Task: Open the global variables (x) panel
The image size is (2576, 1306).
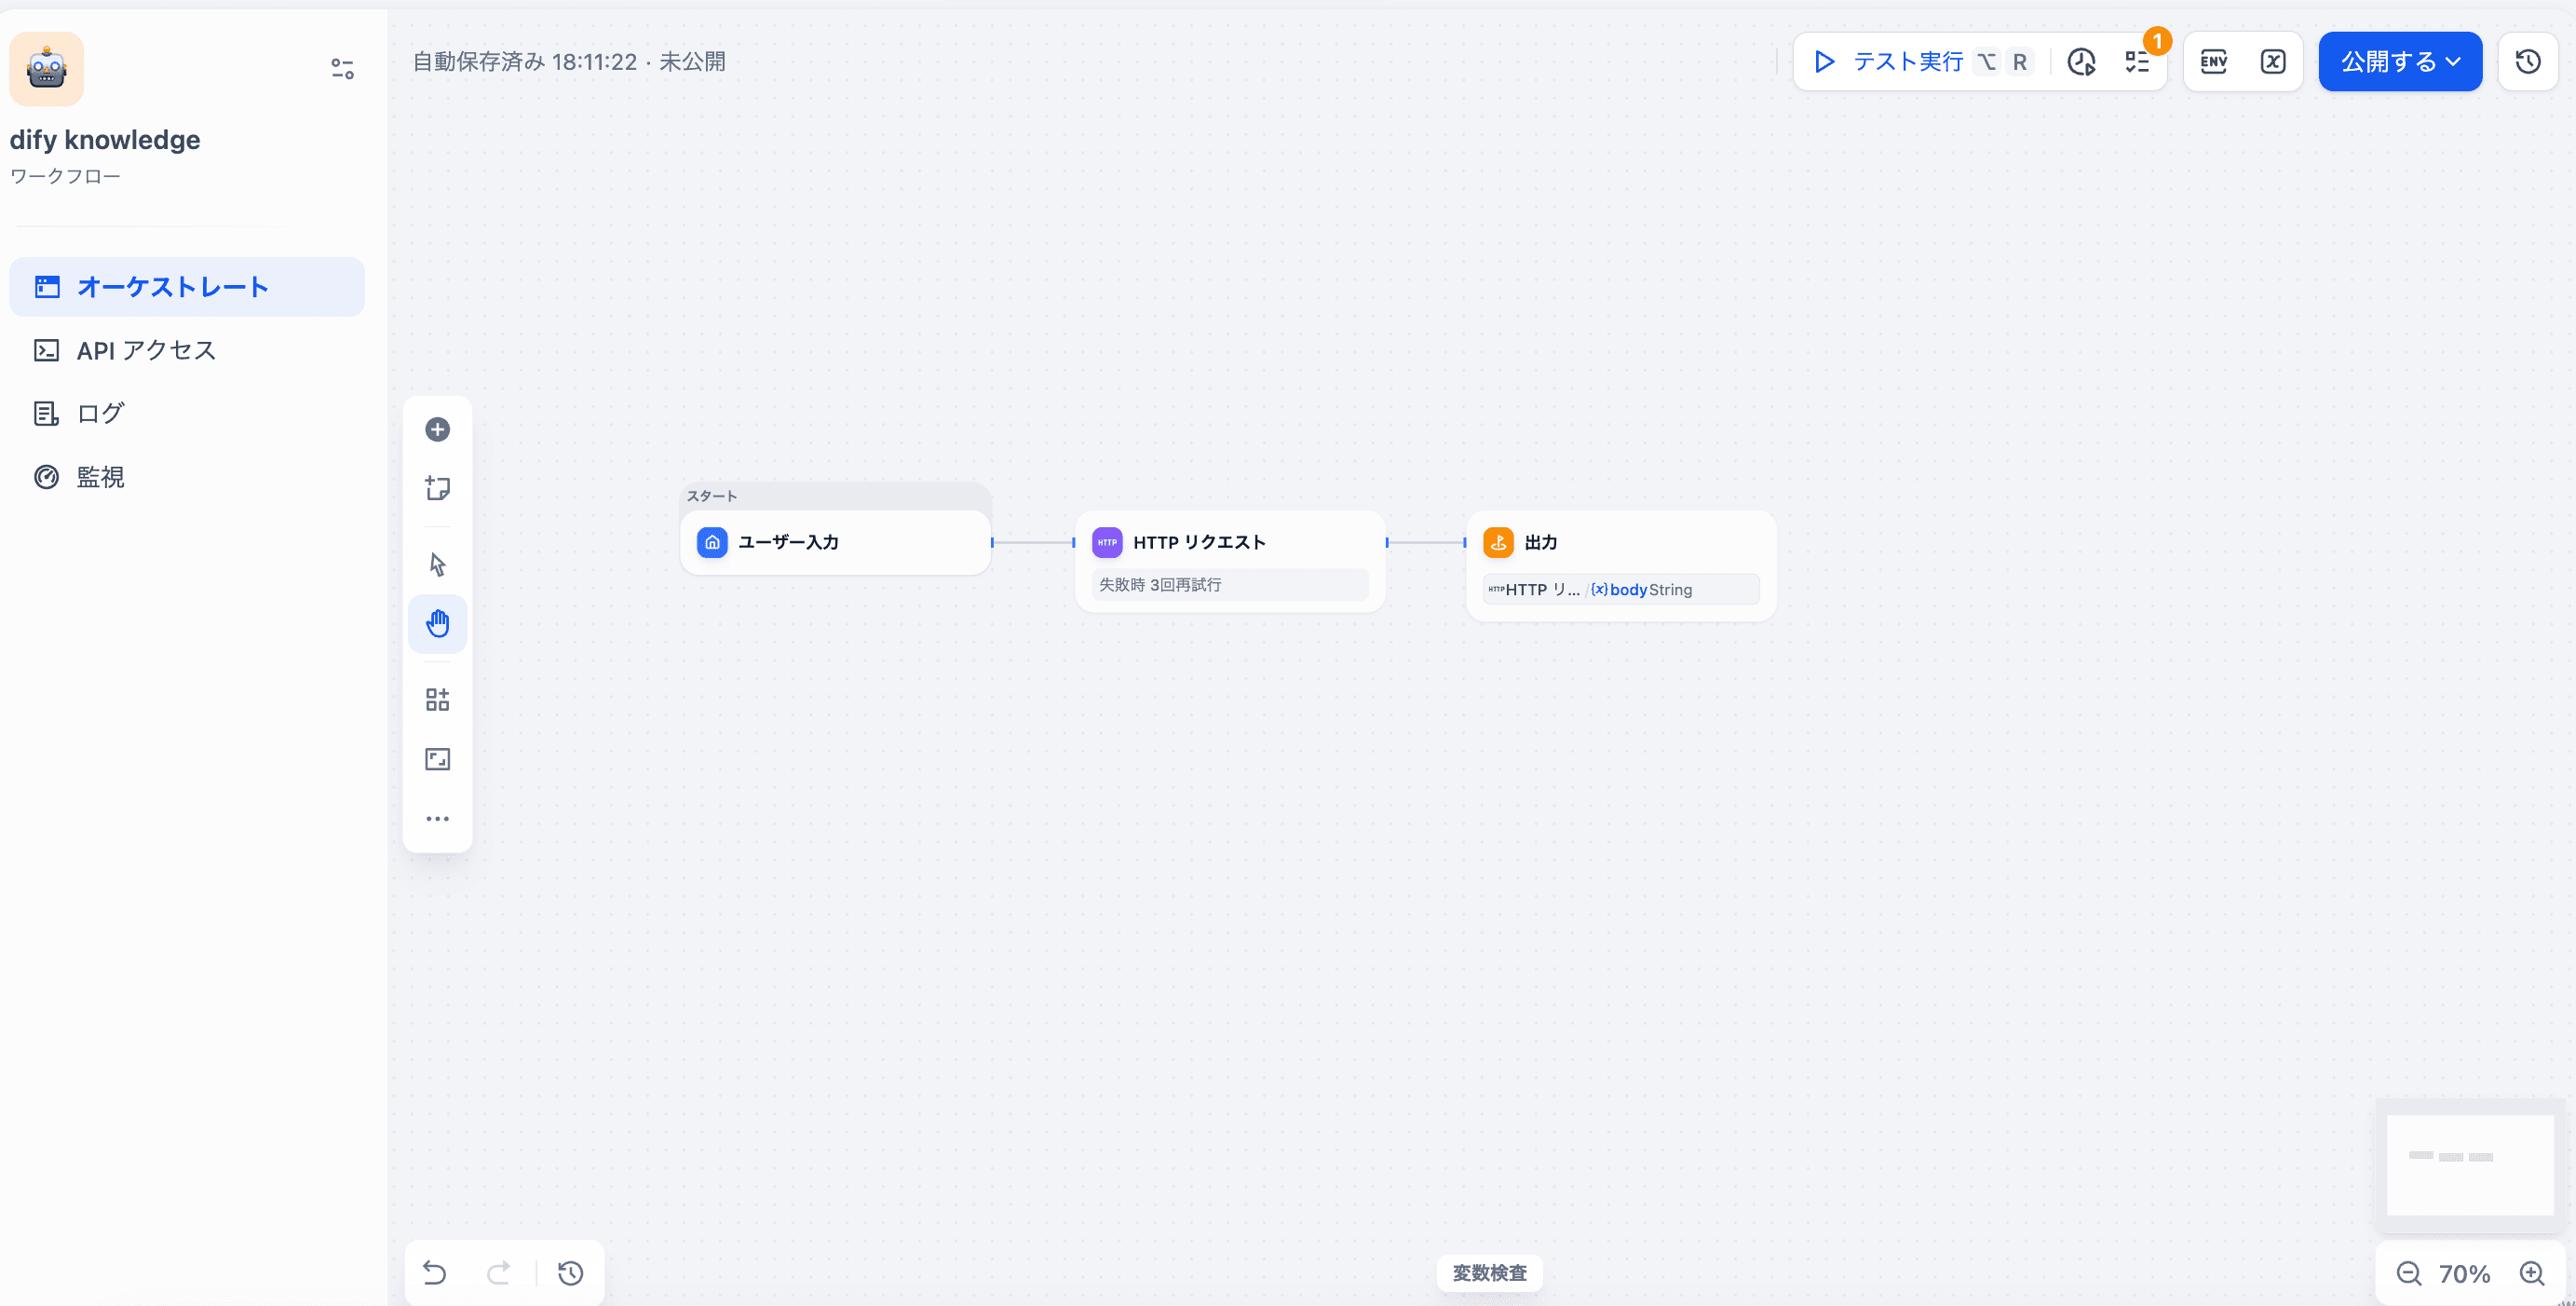Action: (x=2272, y=62)
